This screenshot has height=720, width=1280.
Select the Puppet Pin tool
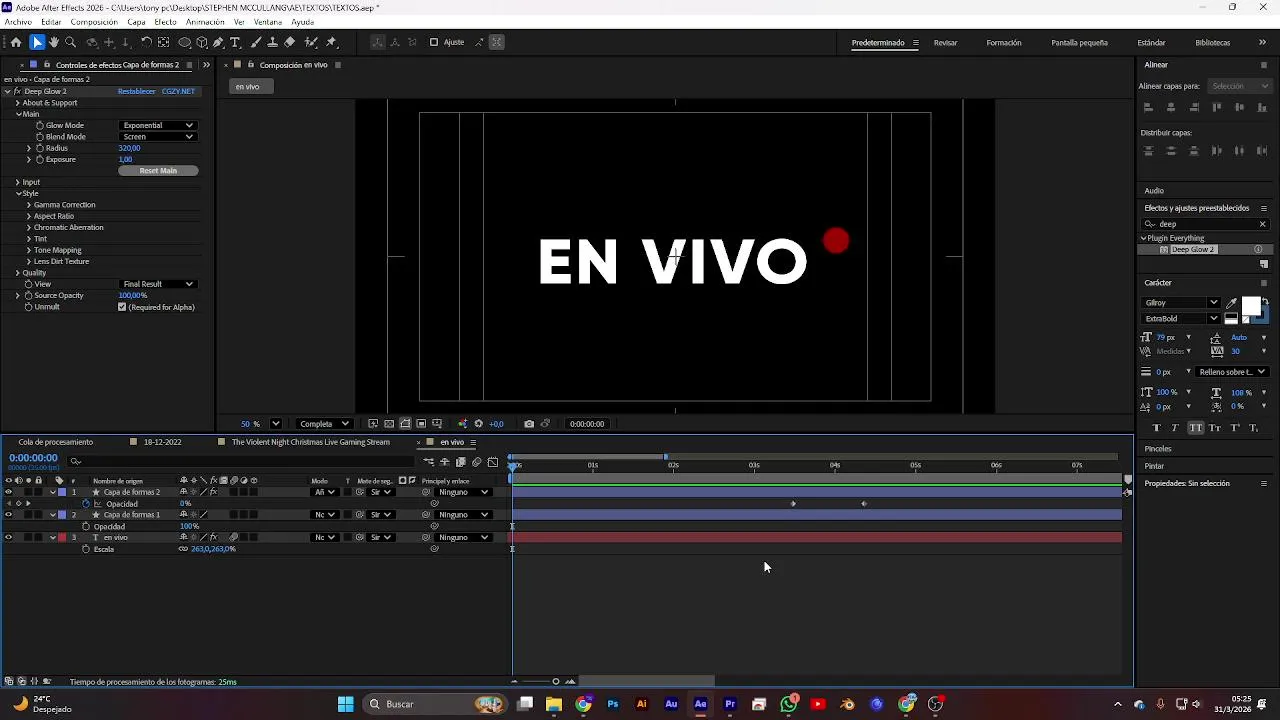pyautogui.click(x=331, y=42)
